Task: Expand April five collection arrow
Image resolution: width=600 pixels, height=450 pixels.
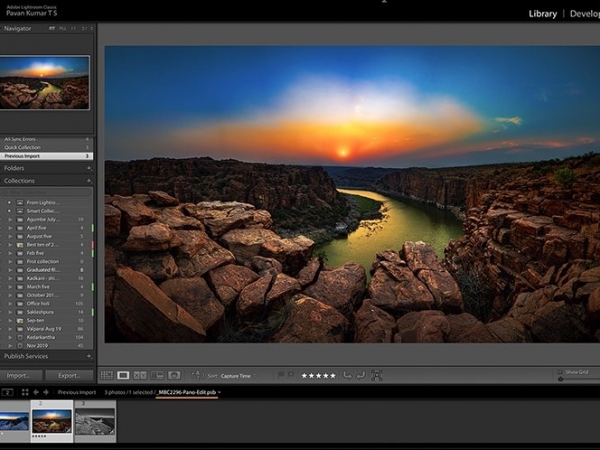Action: (x=10, y=228)
